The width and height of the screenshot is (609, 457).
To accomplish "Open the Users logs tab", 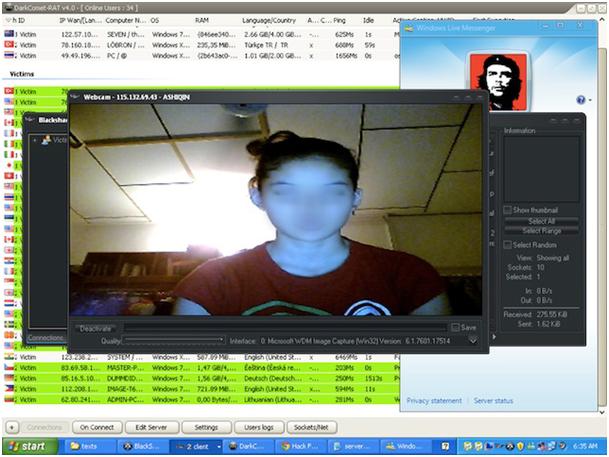I will [260, 427].
